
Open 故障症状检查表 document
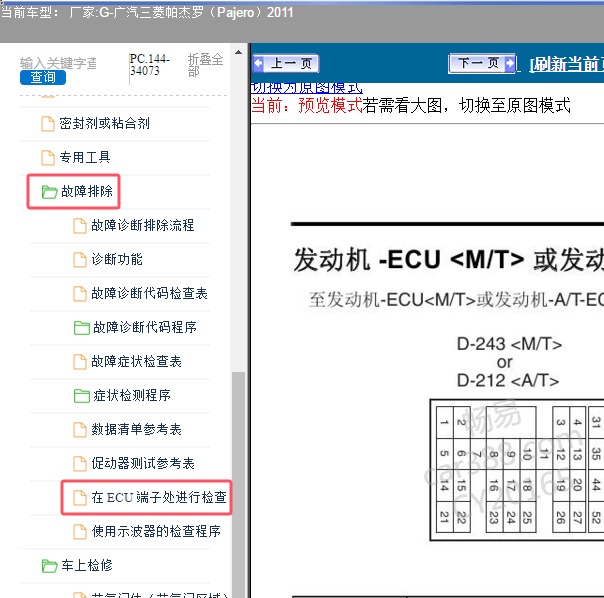(136, 361)
